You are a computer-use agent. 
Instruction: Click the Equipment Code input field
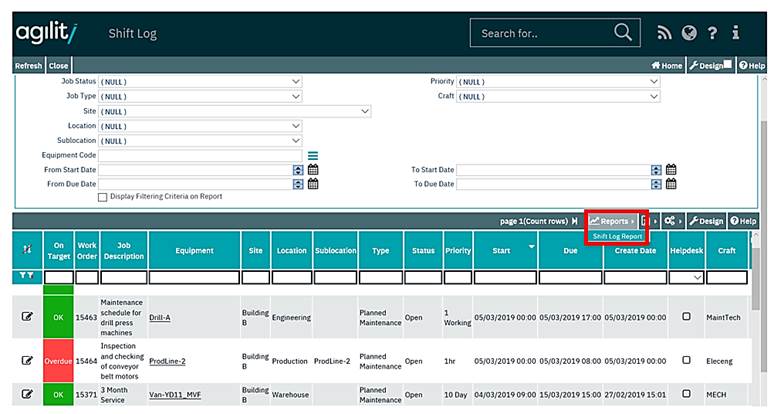click(x=199, y=155)
